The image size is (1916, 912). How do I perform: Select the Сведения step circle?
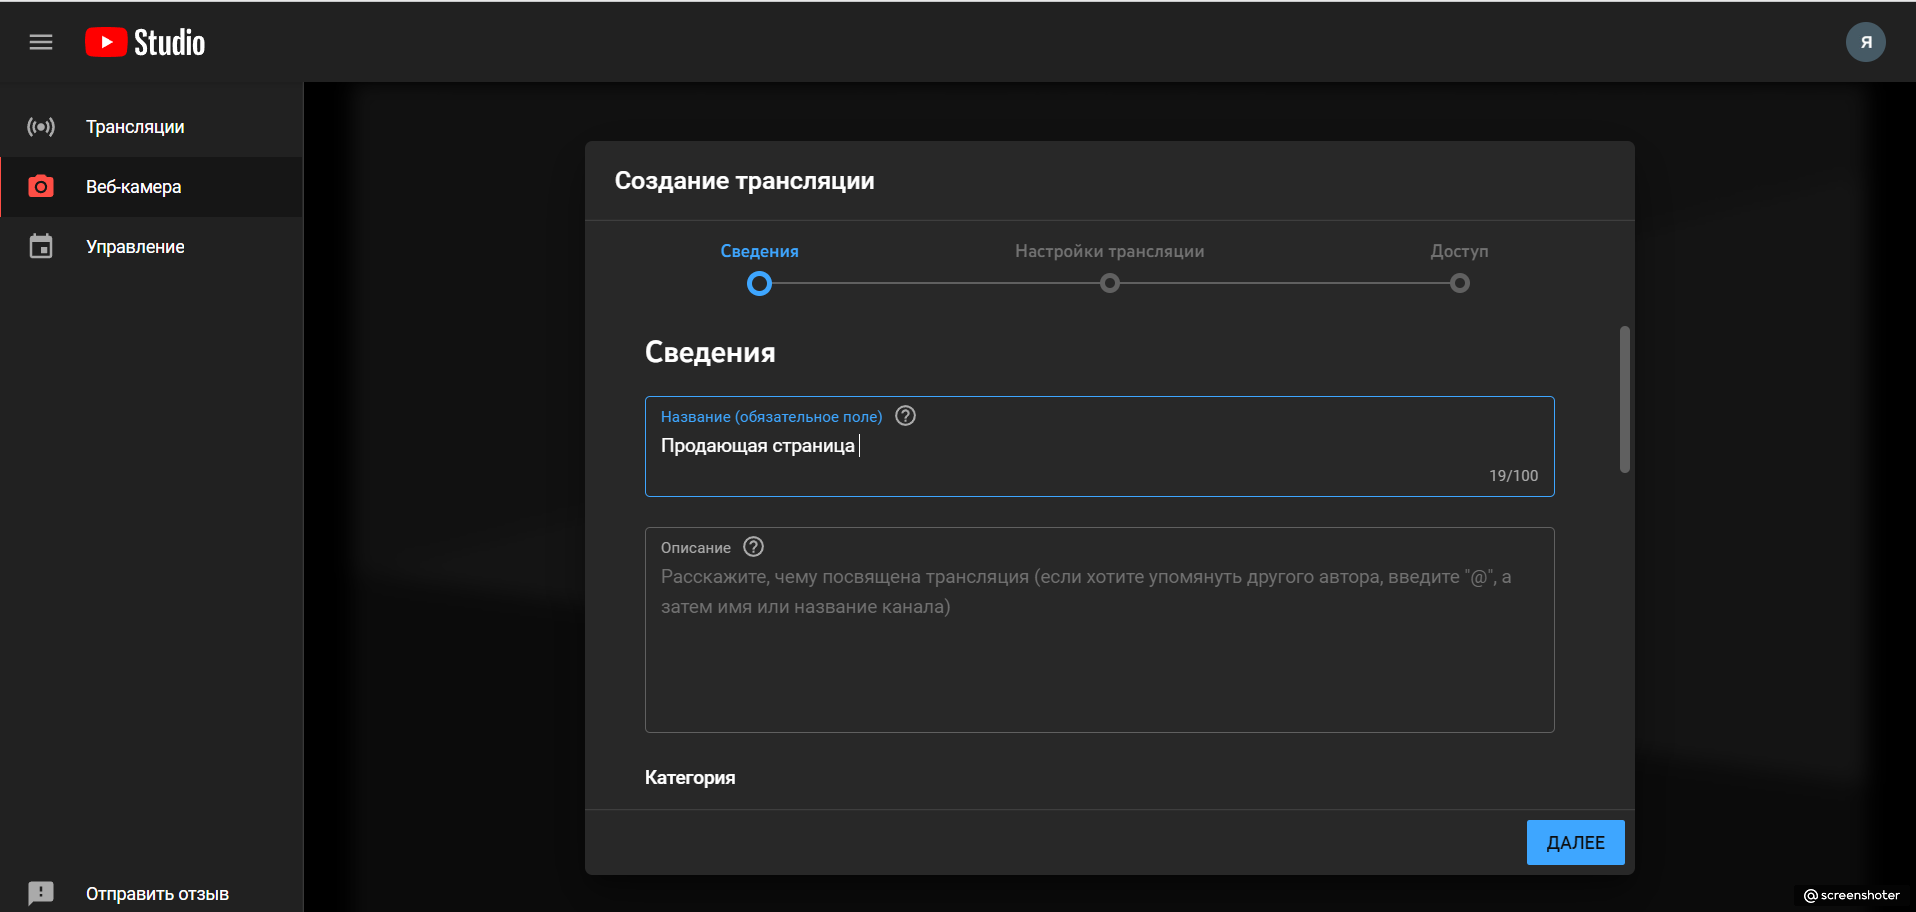coord(760,284)
